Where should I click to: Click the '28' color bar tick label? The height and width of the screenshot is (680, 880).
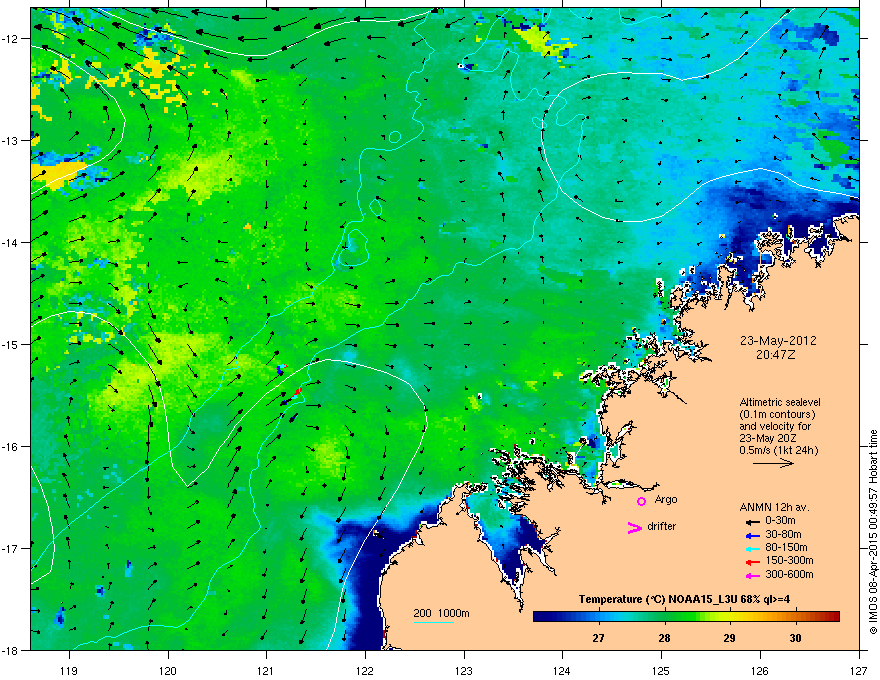coord(664,638)
